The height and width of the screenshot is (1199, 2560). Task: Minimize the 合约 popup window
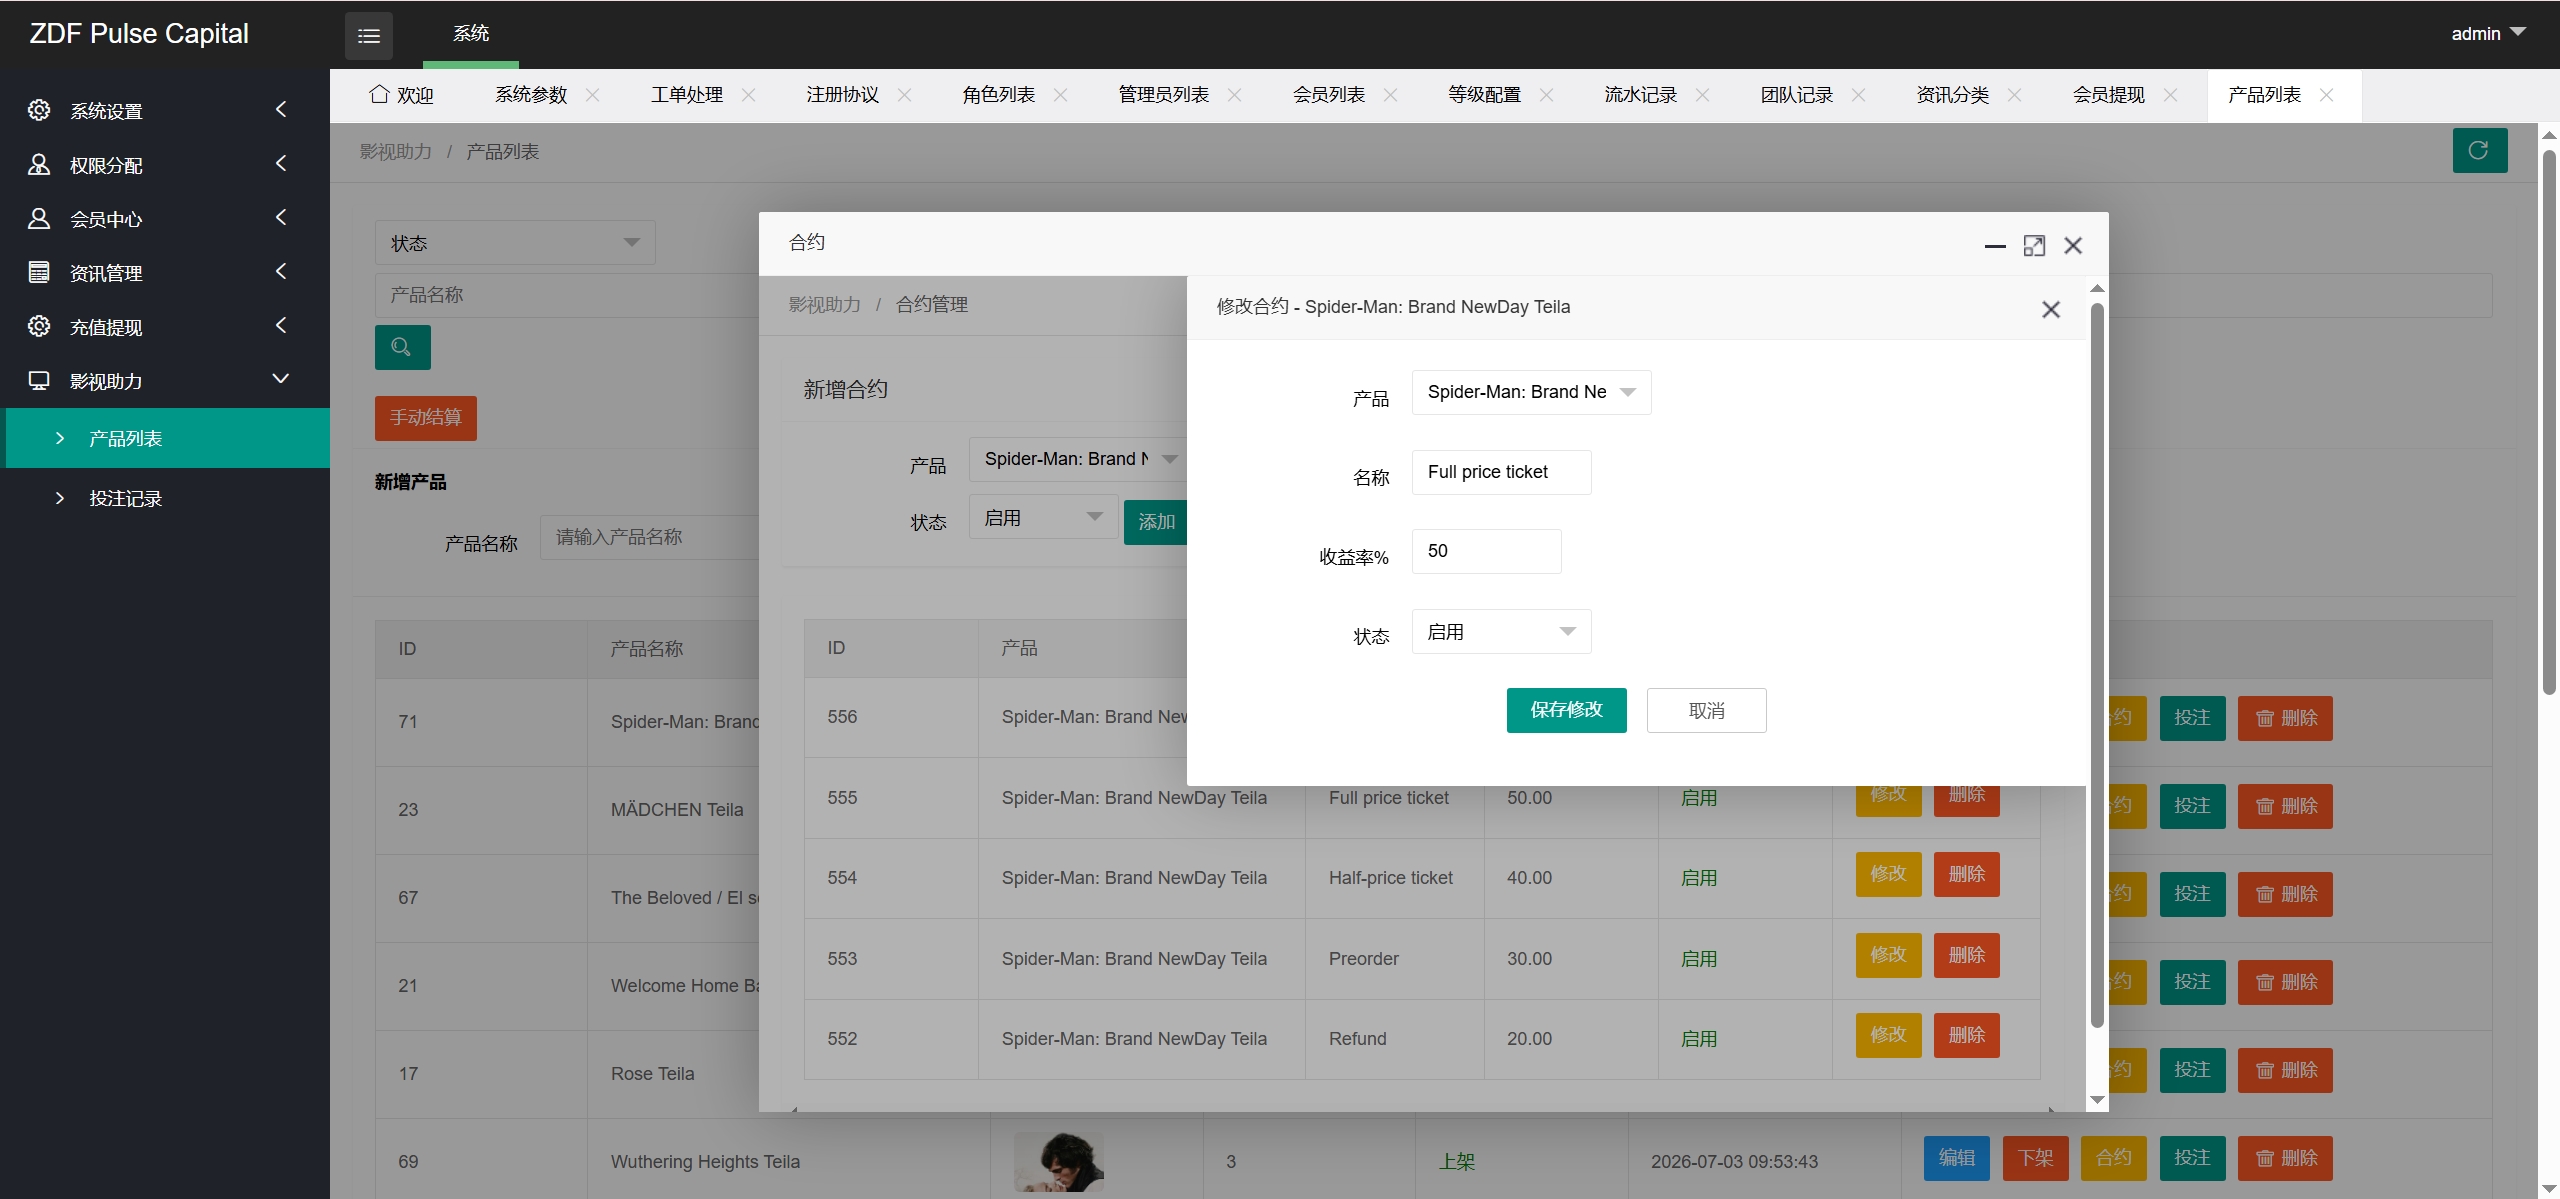coord(1995,246)
